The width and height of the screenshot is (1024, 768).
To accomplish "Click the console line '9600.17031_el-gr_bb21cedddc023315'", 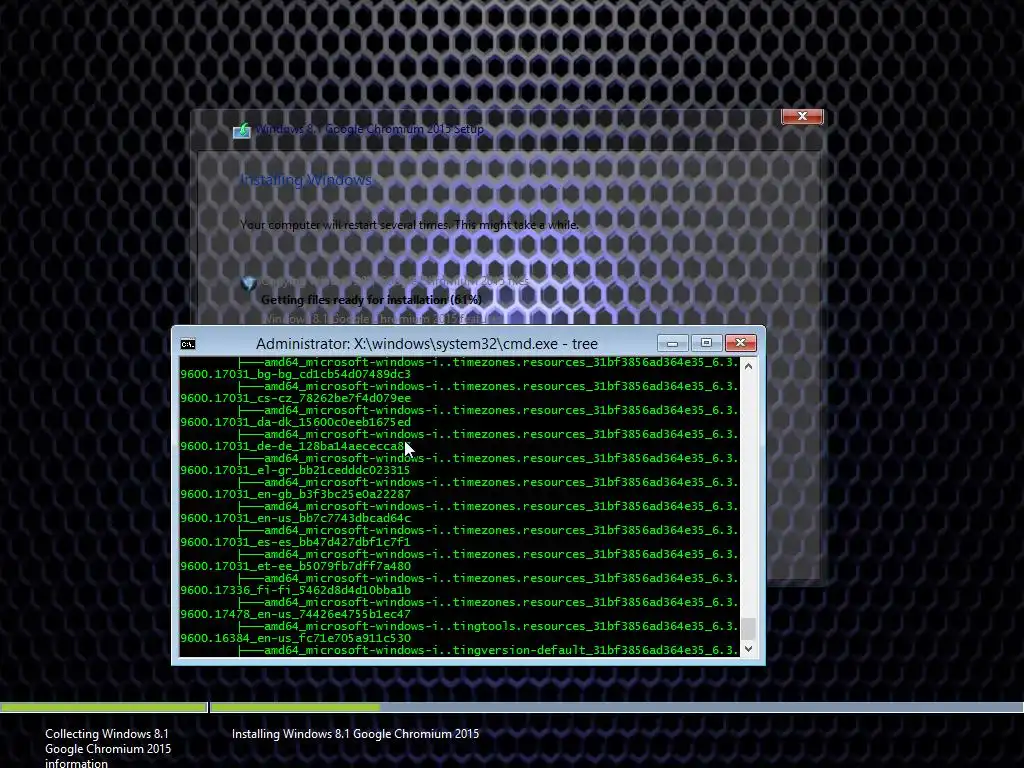I will 295,470.
